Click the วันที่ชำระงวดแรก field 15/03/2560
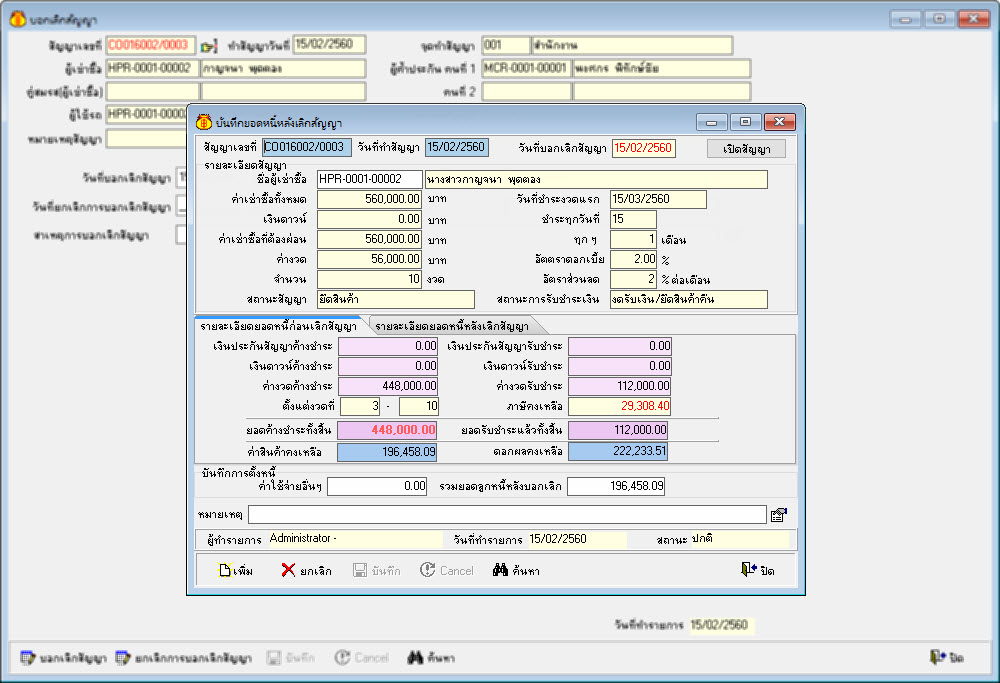The width and height of the screenshot is (1000, 683). pos(658,200)
